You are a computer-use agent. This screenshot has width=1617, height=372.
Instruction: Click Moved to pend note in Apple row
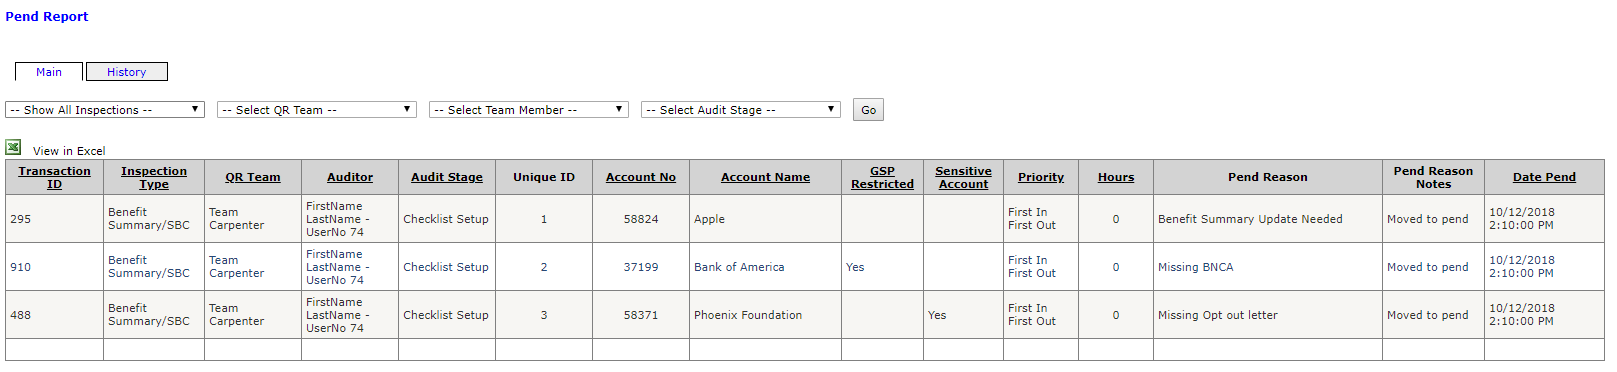coord(1428,219)
